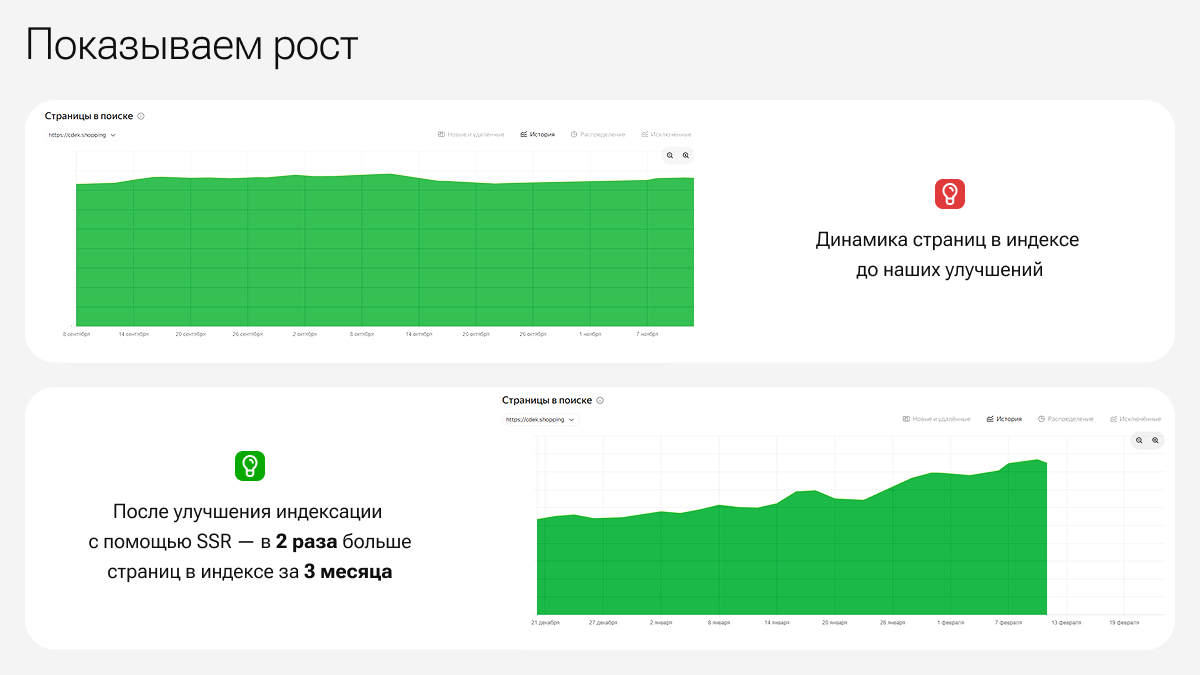1200x675 pixels.
Task: Click the right magnifier icon on the bottom chart
Action: coord(1155,440)
